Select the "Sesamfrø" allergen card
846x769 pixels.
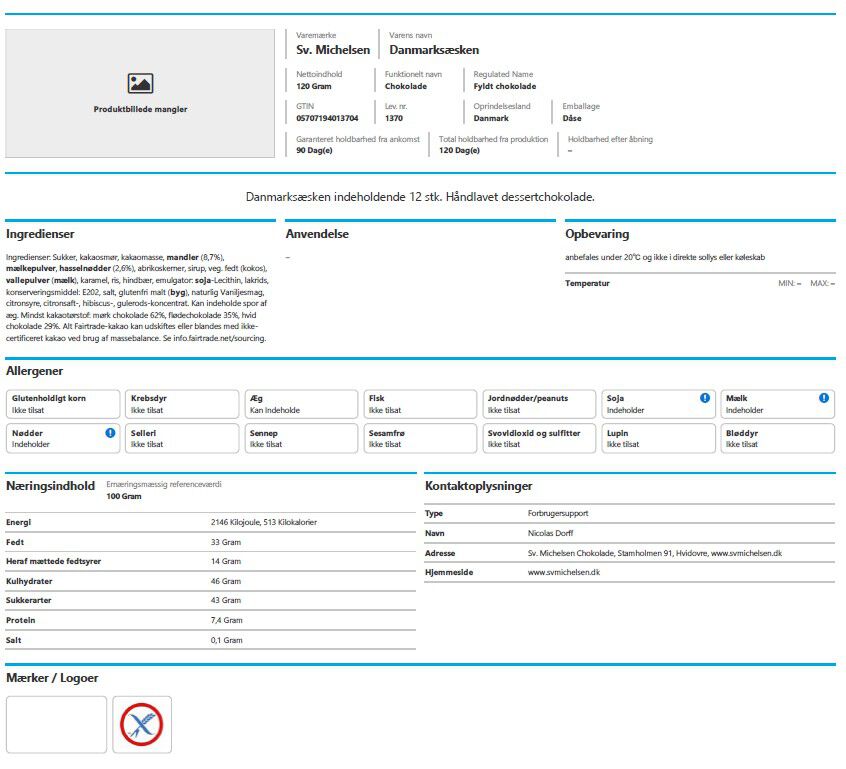tap(420, 439)
